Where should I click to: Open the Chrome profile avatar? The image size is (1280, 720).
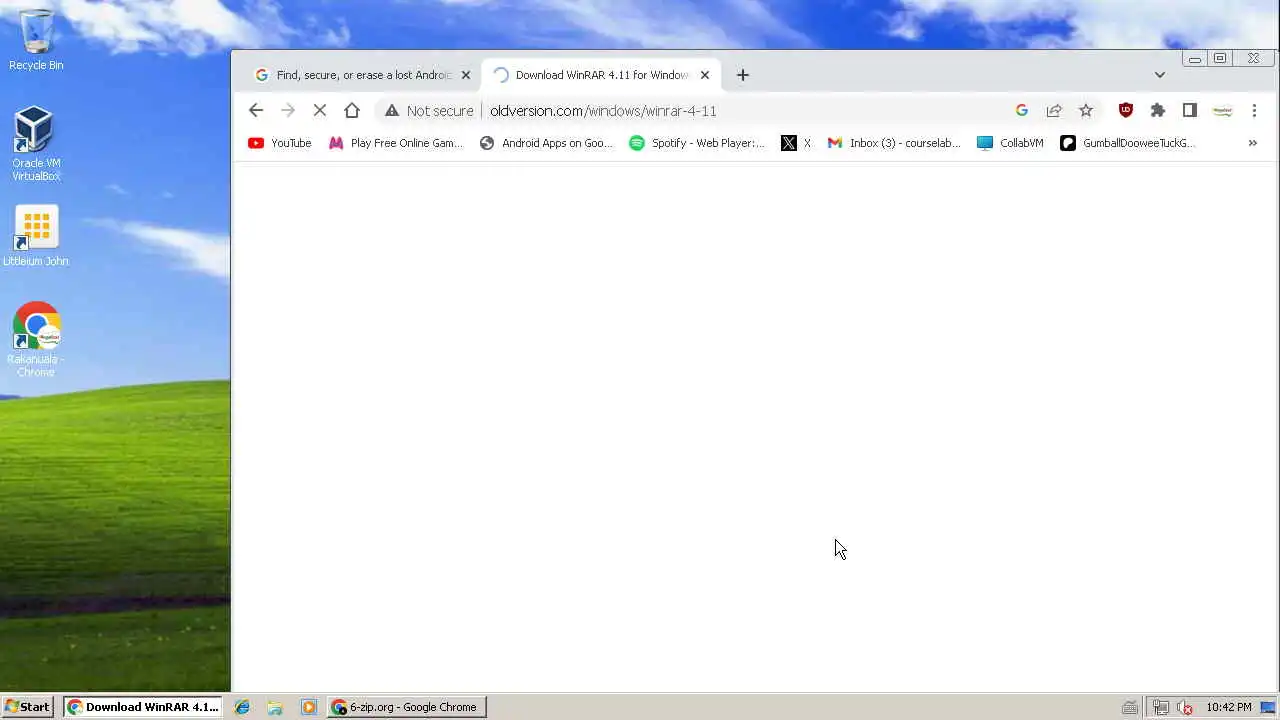tap(1222, 111)
